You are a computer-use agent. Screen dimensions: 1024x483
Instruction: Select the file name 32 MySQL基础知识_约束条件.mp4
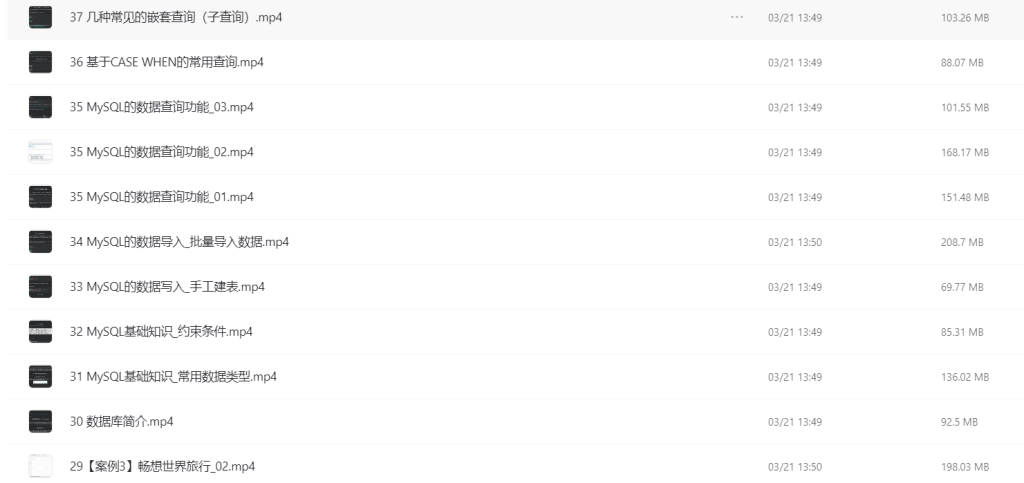tap(161, 332)
